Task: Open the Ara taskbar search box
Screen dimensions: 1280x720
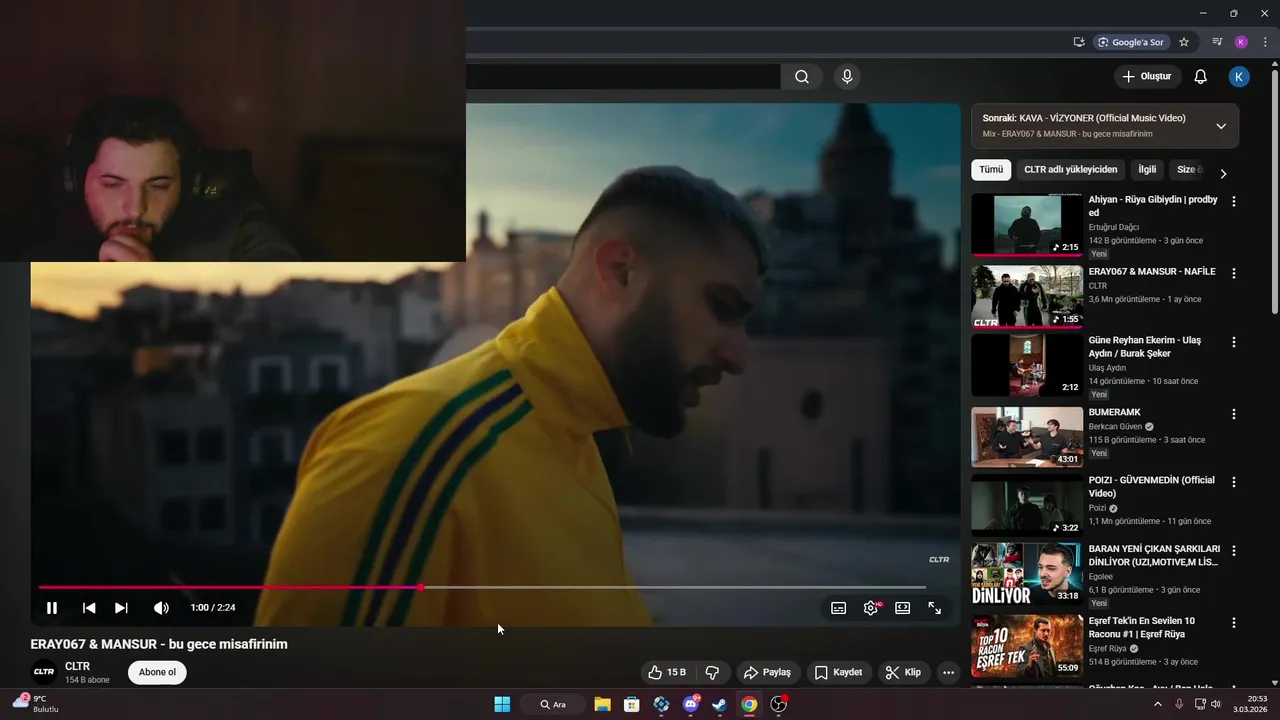Action: [x=553, y=704]
